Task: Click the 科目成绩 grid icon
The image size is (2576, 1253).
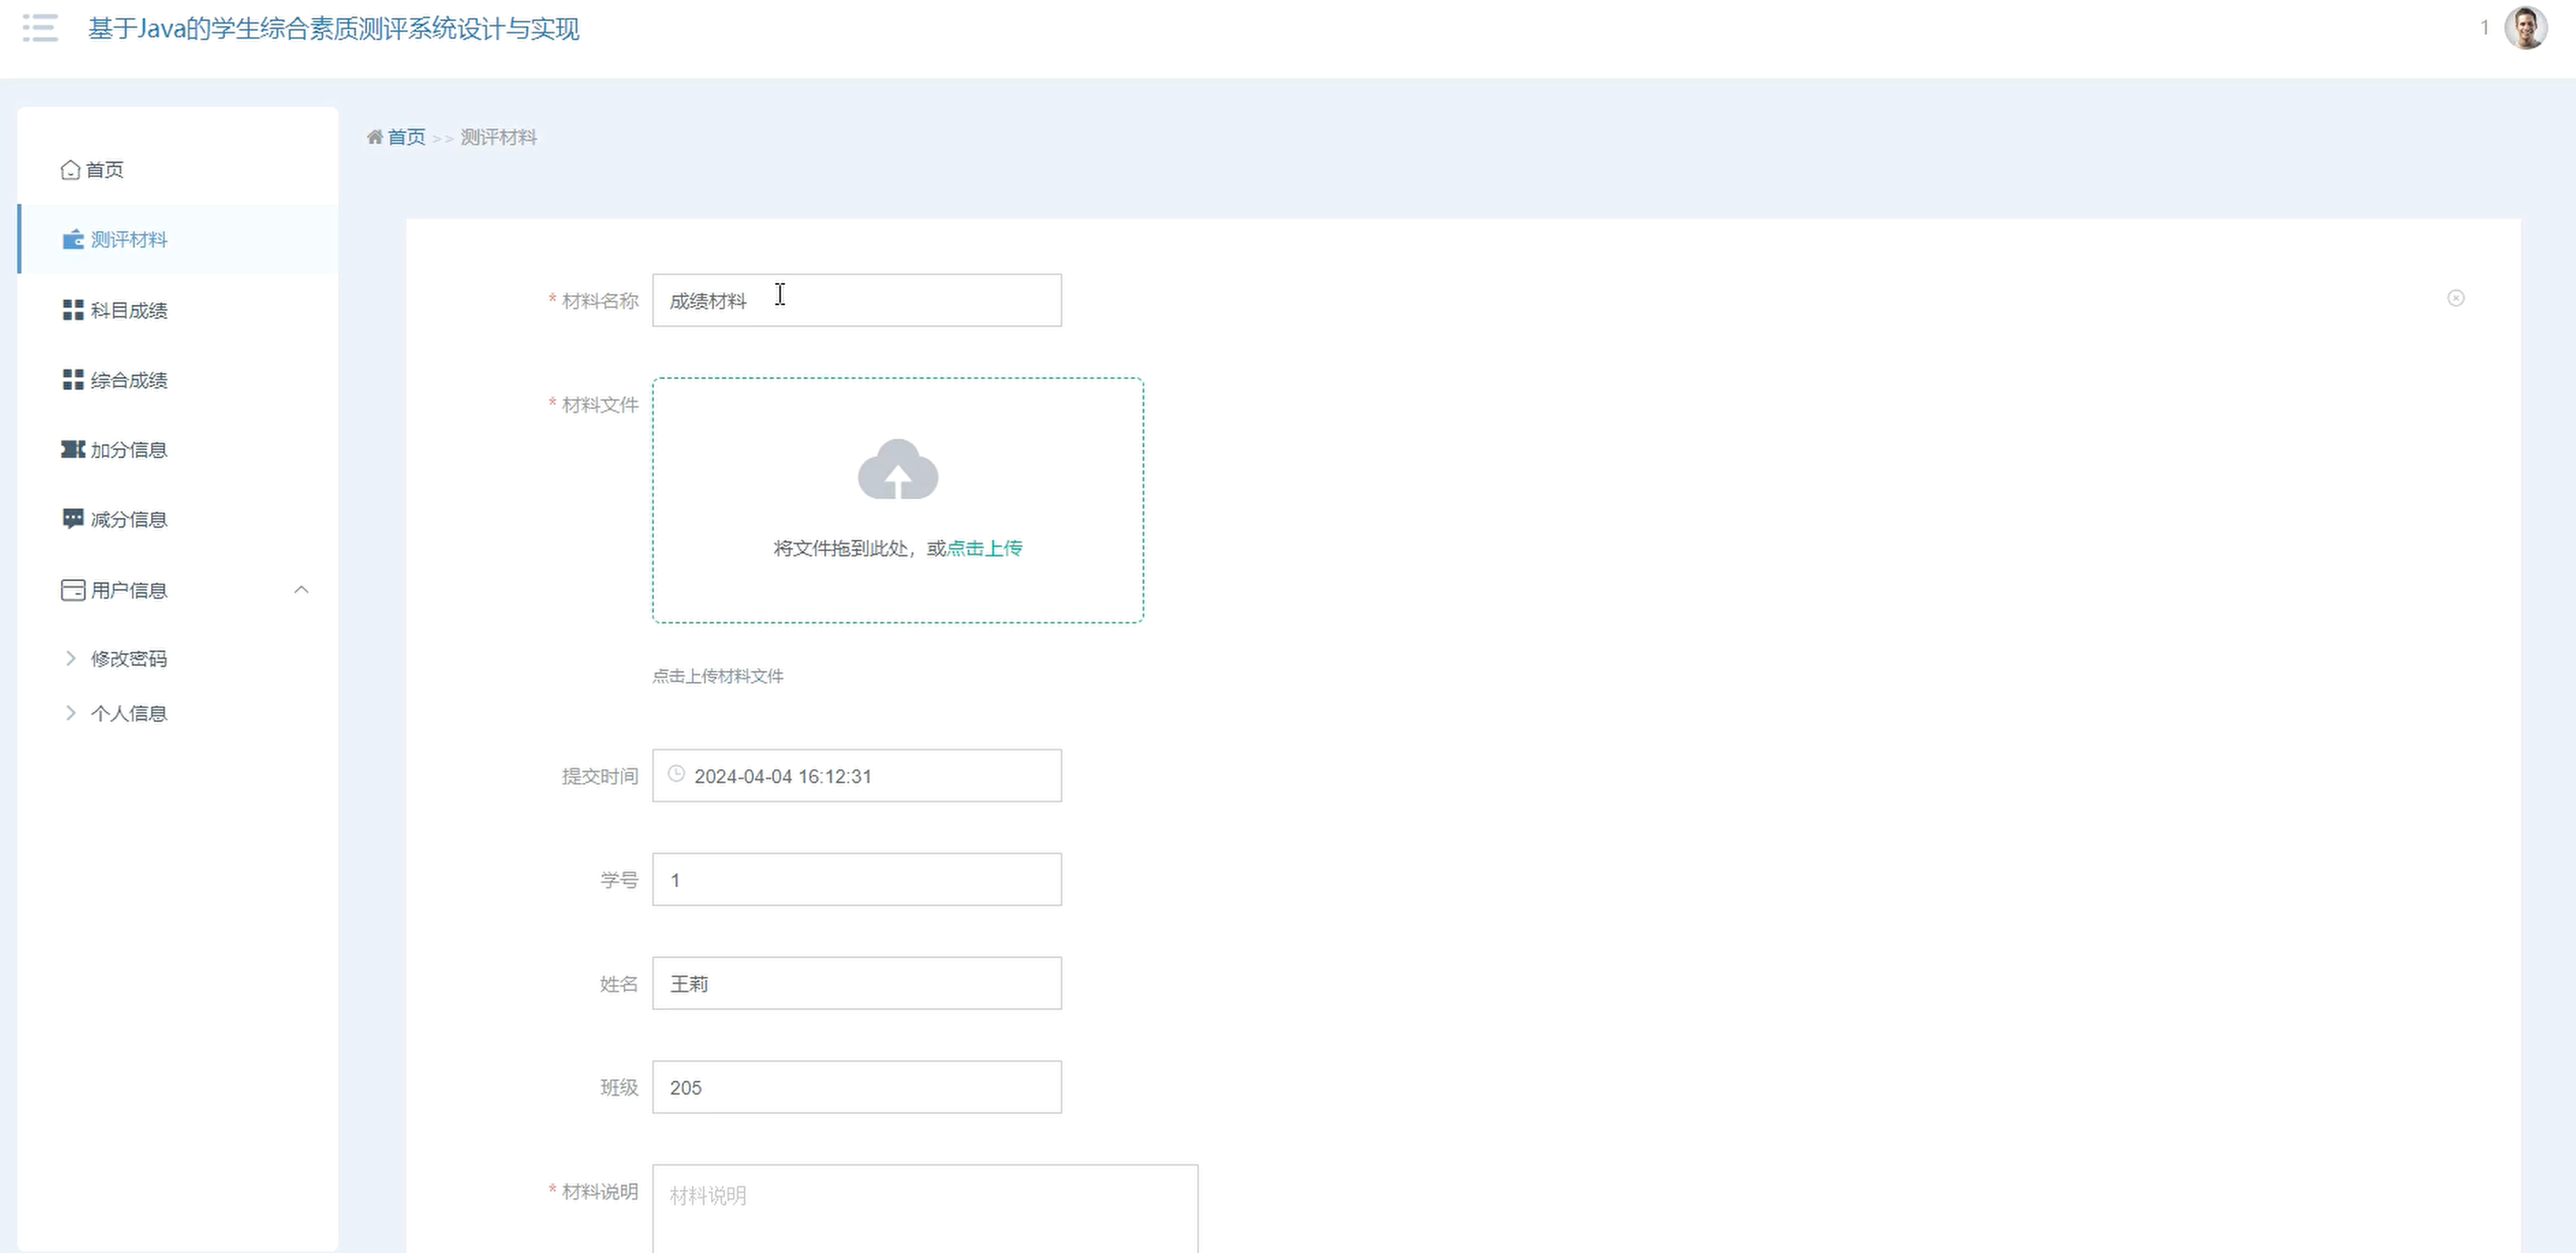Action: coord(73,310)
